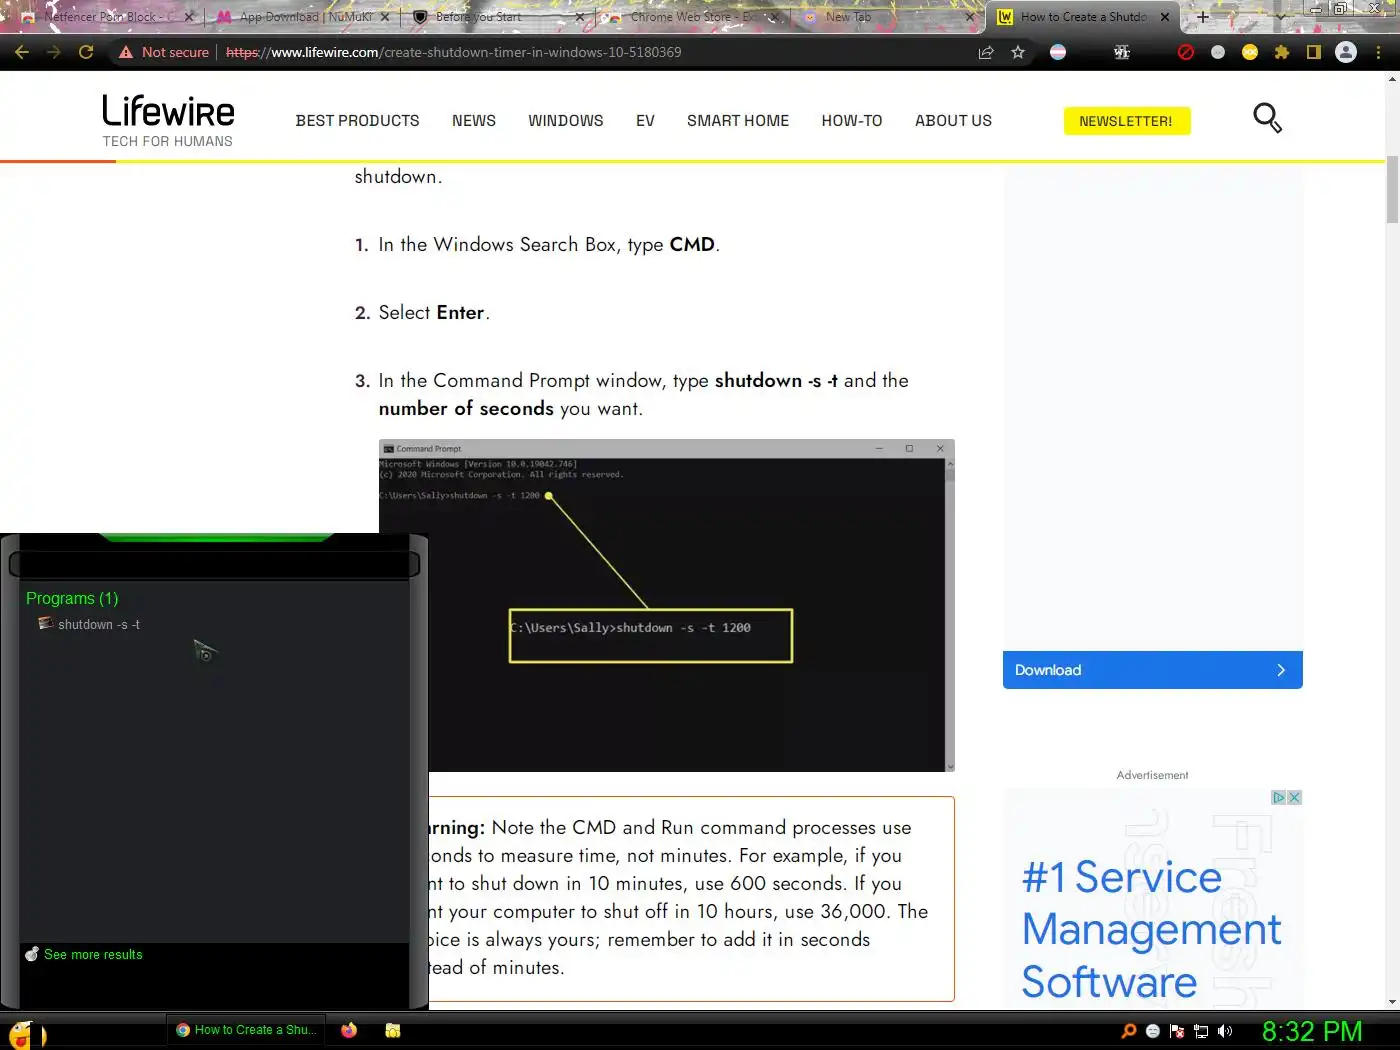Click the scrollbar down arrow
1400x1050 pixels.
pyautogui.click(x=1392, y=1001)
